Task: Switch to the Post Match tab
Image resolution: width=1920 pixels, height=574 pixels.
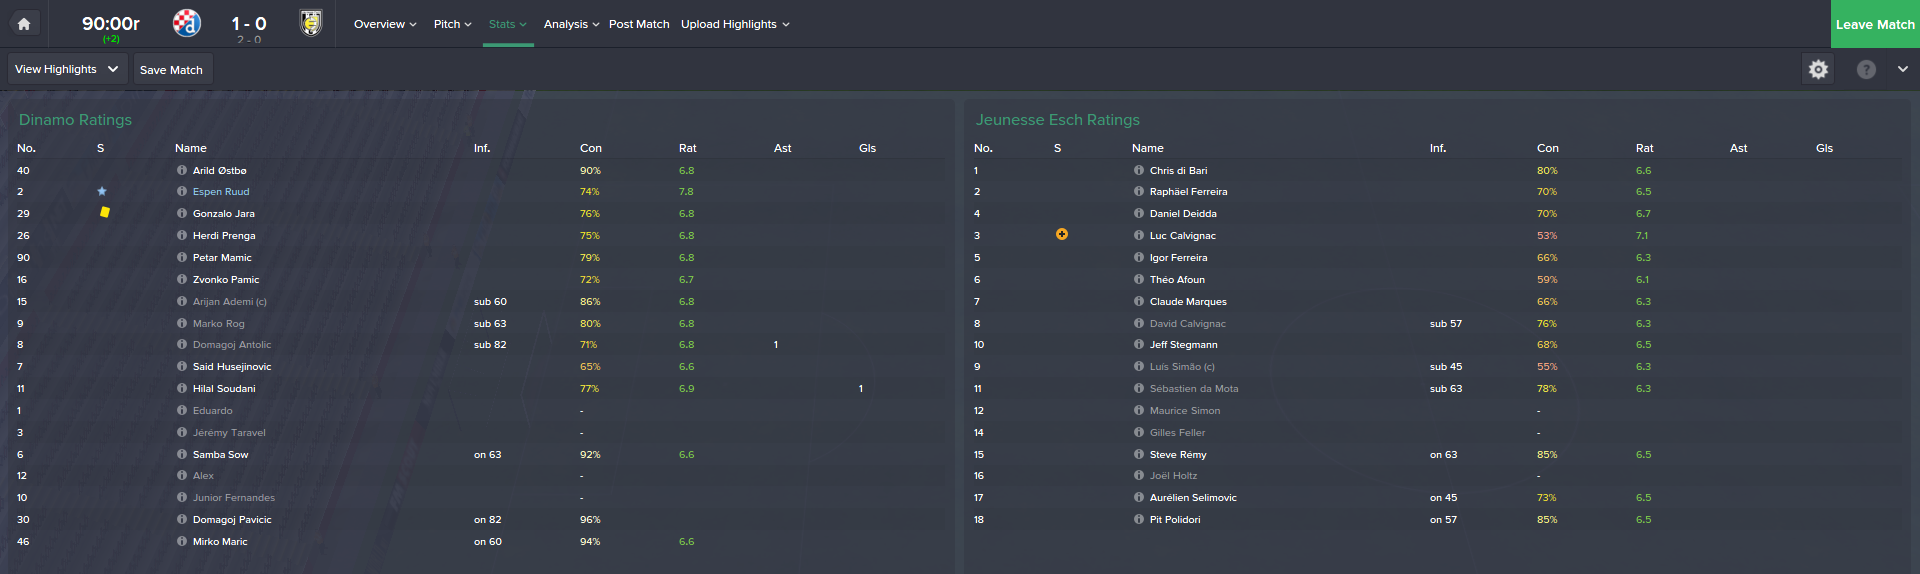Action: tap(639, 24)
